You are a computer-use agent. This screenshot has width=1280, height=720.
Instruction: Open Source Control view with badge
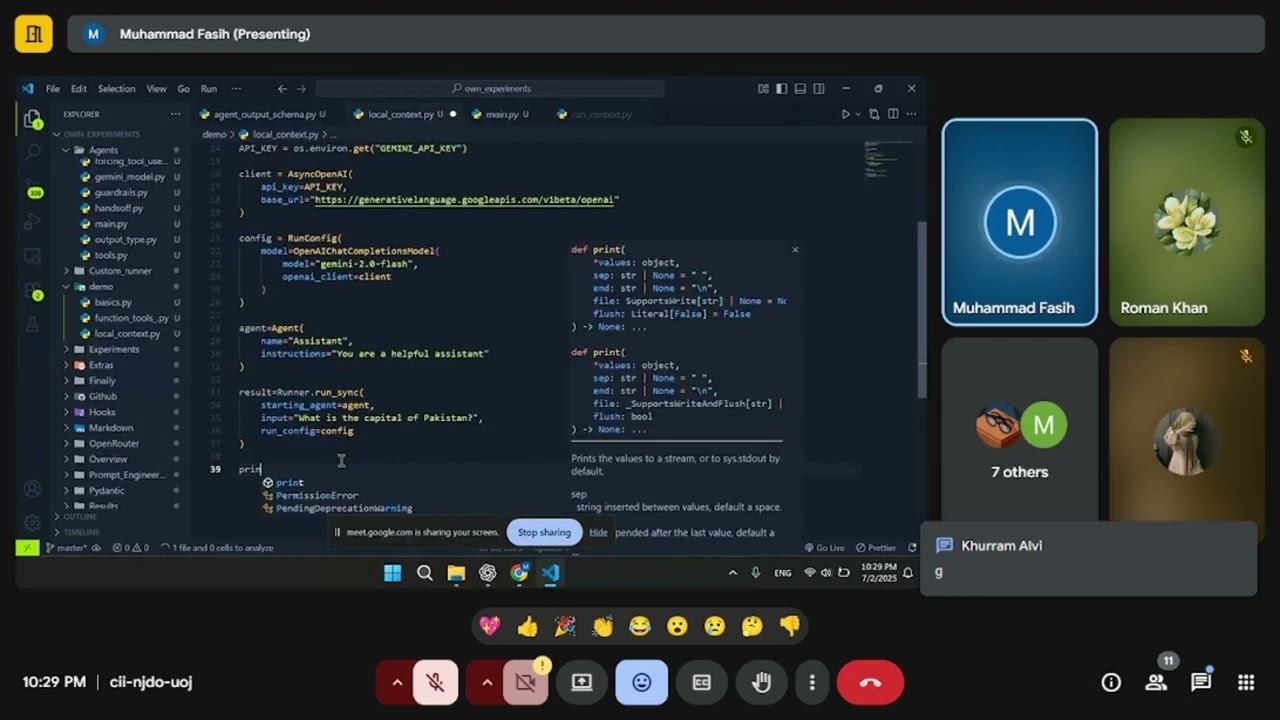[32, 187]
